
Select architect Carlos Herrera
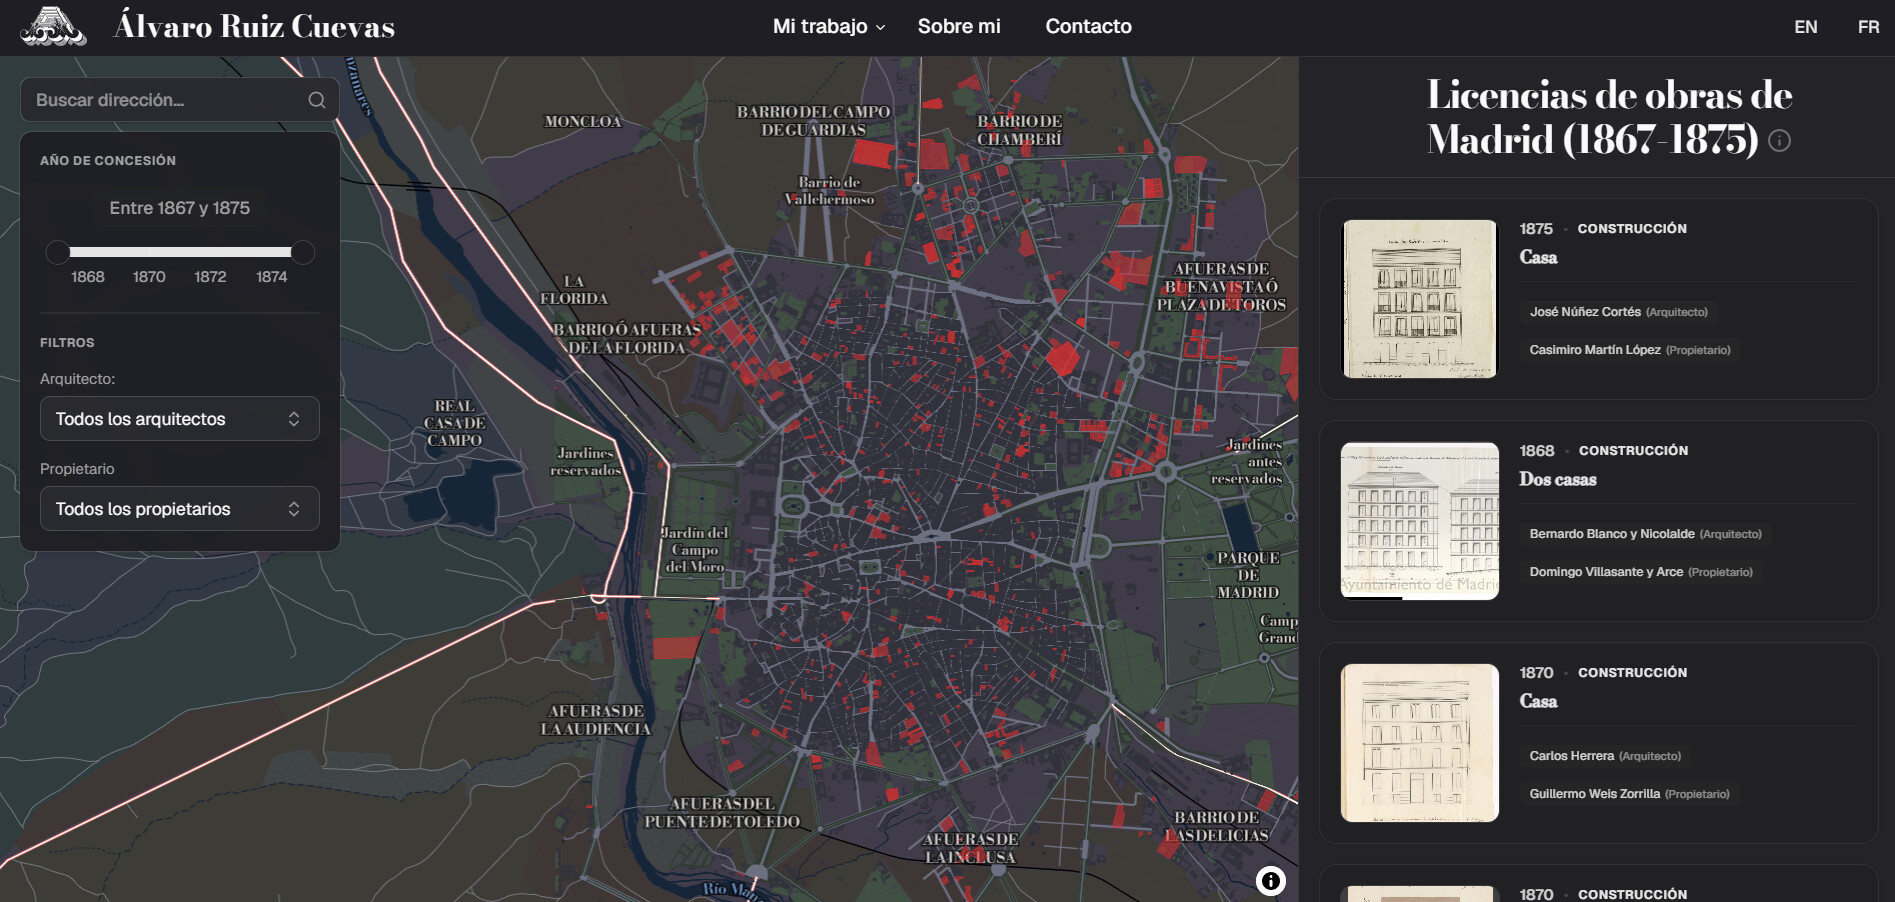click(1605, 756)
